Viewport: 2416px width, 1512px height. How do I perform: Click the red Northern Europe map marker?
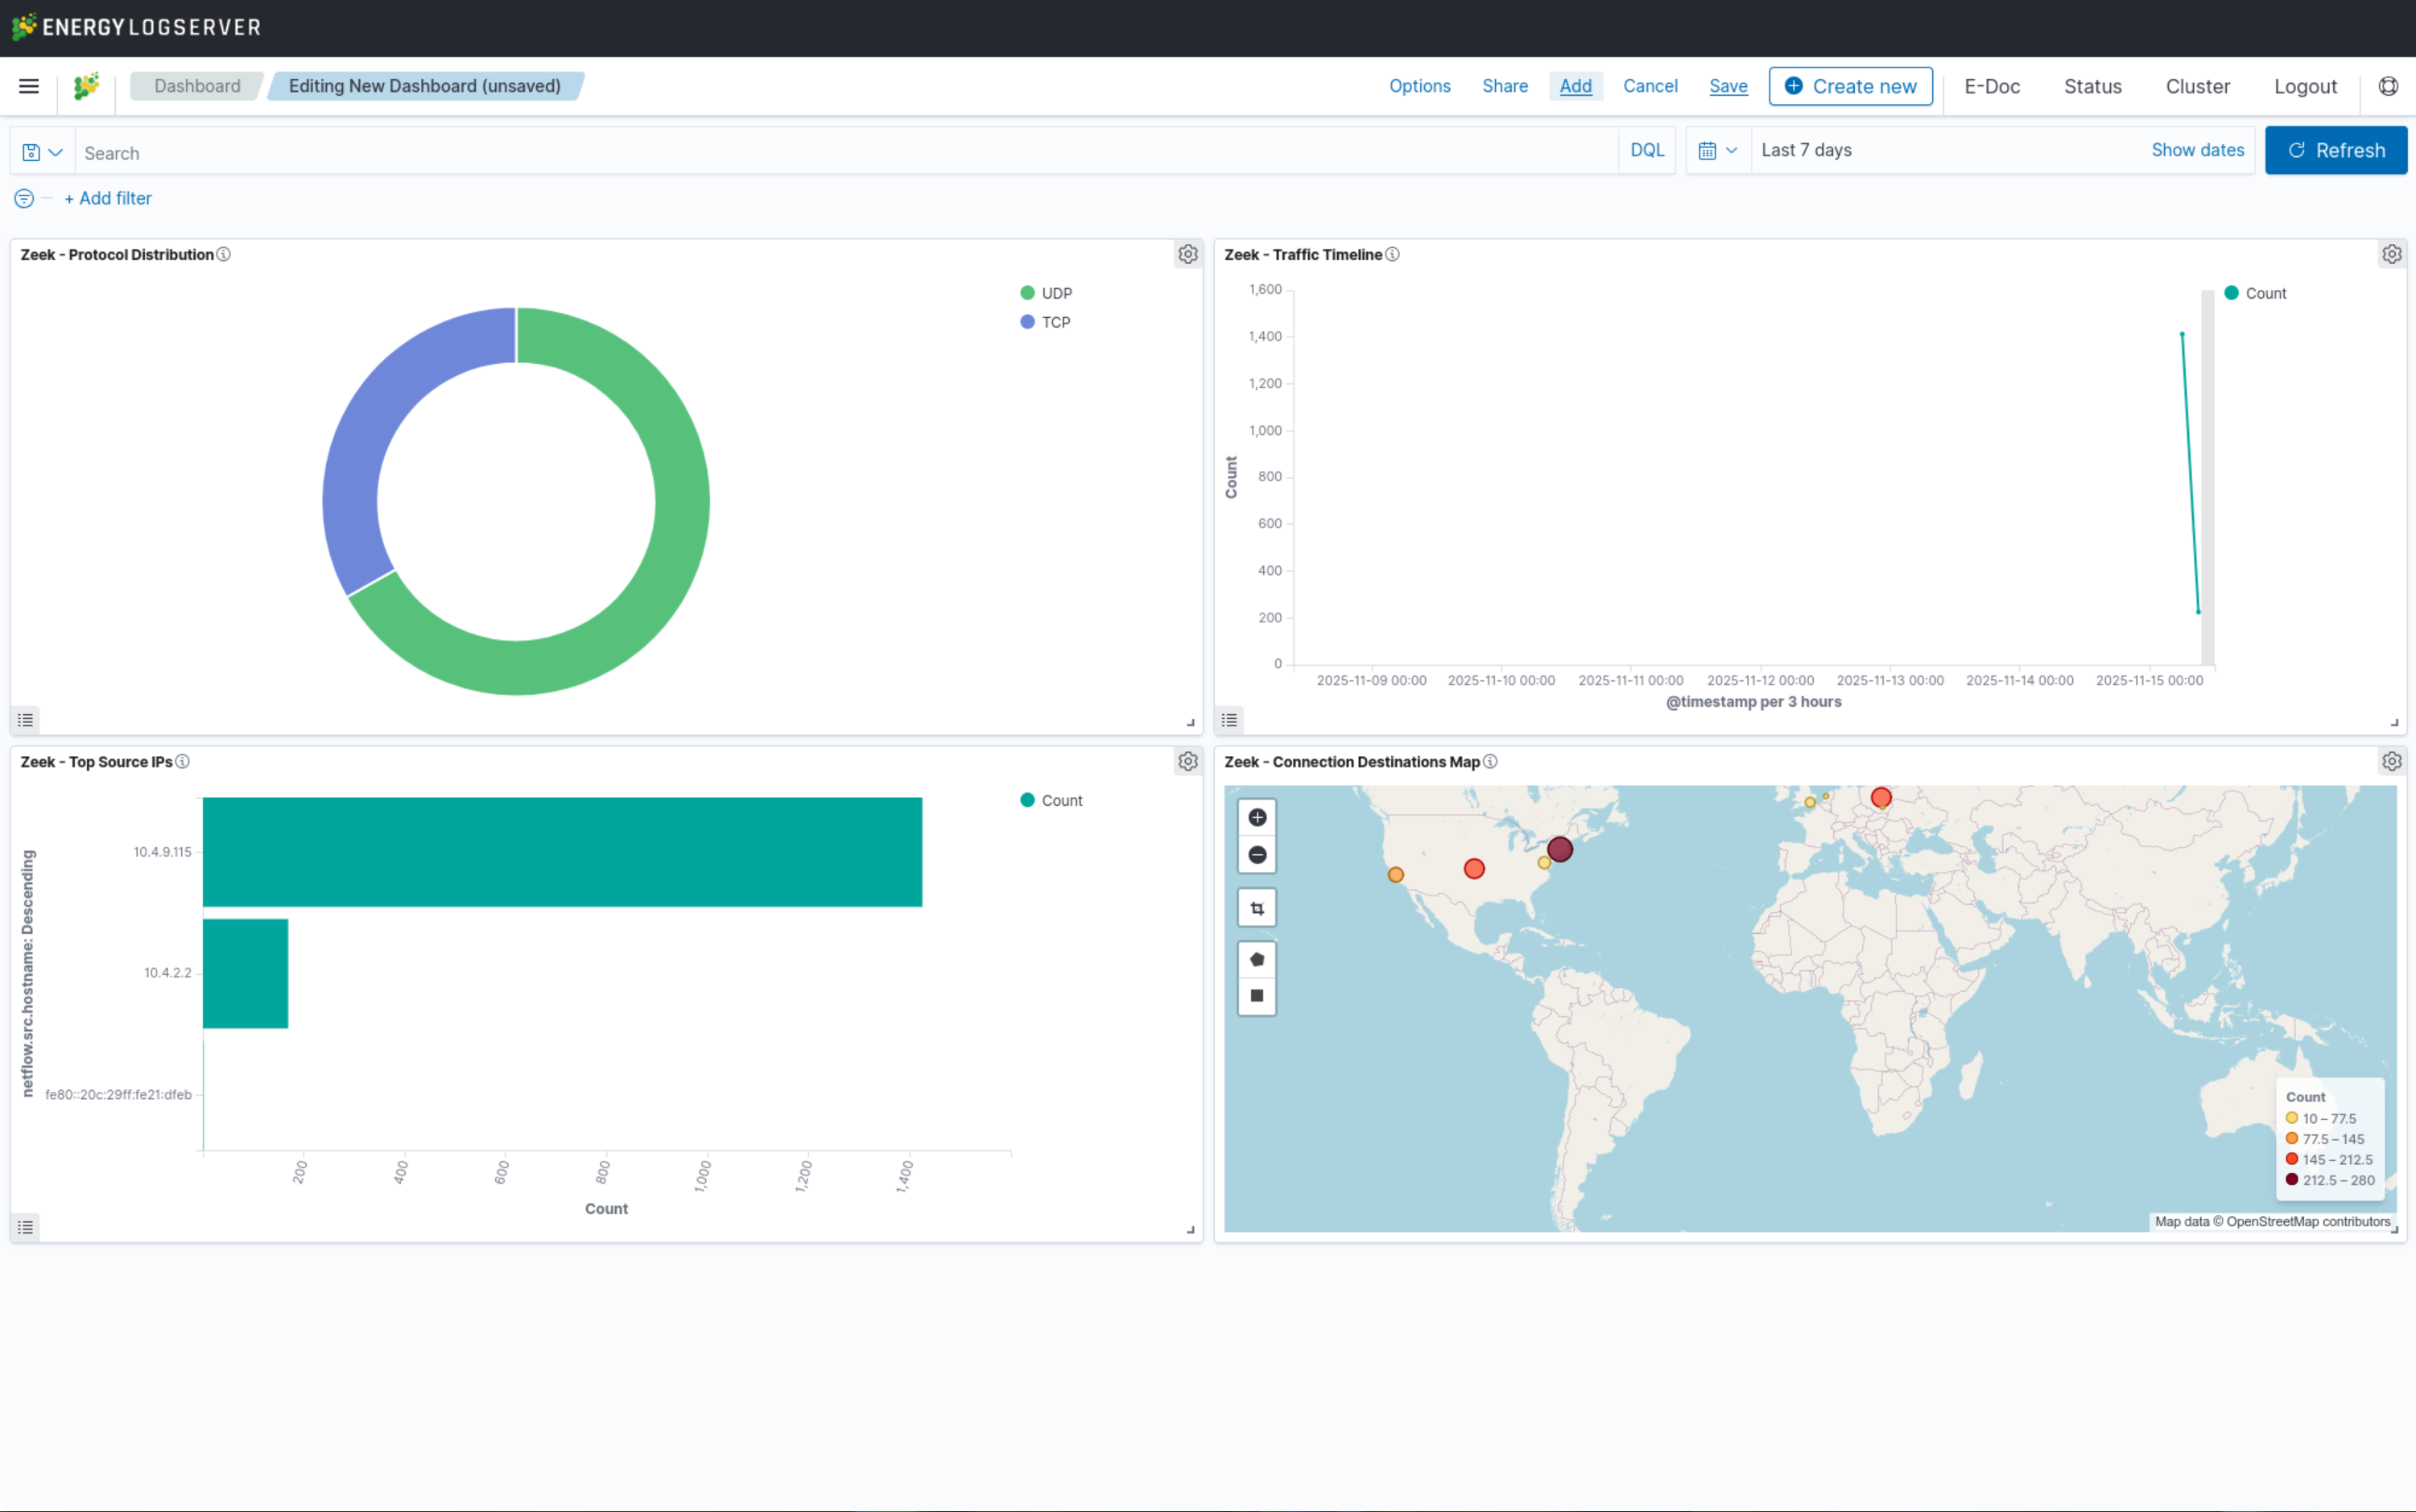click(1880, 797)
